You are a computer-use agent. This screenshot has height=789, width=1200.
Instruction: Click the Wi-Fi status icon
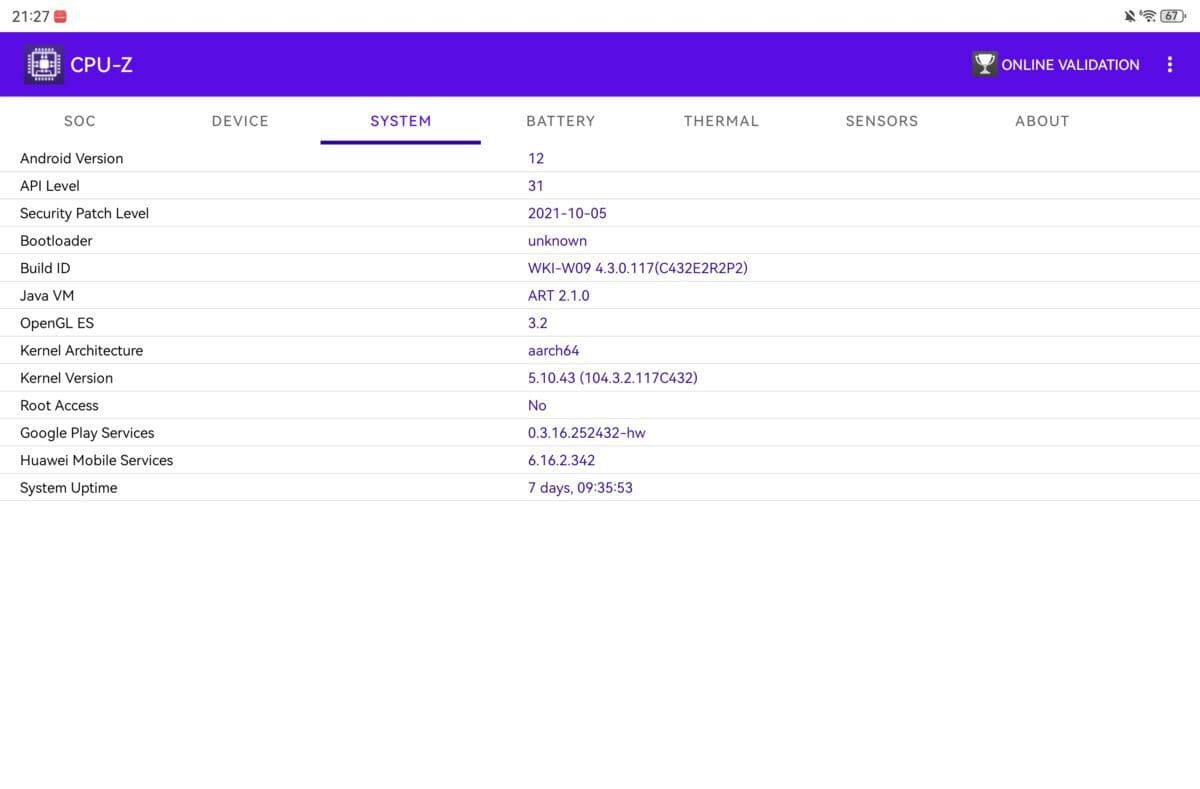(x=1148, y=16)
